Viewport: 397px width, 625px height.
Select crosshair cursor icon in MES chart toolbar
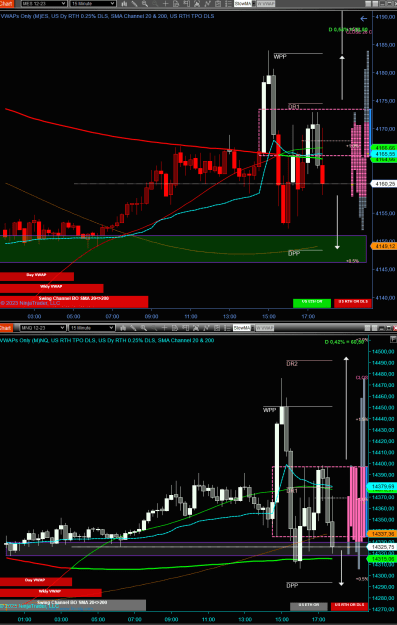(x=166, y=4)
